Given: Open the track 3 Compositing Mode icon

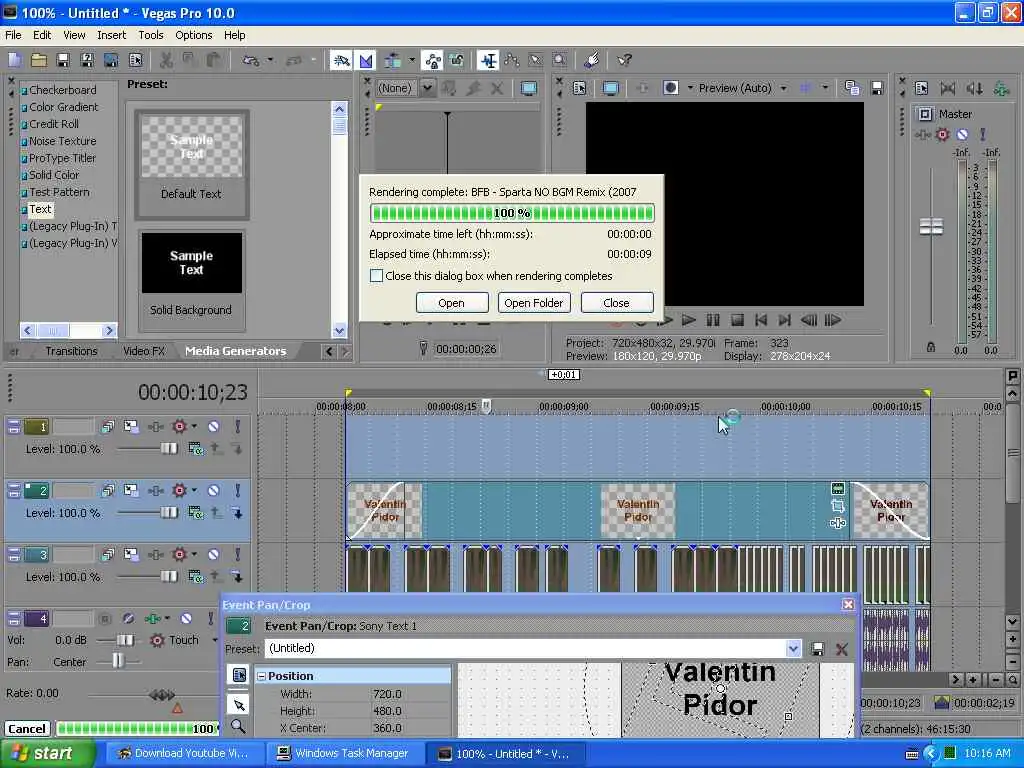Looking at the screenshot, I should pos(195,577).
